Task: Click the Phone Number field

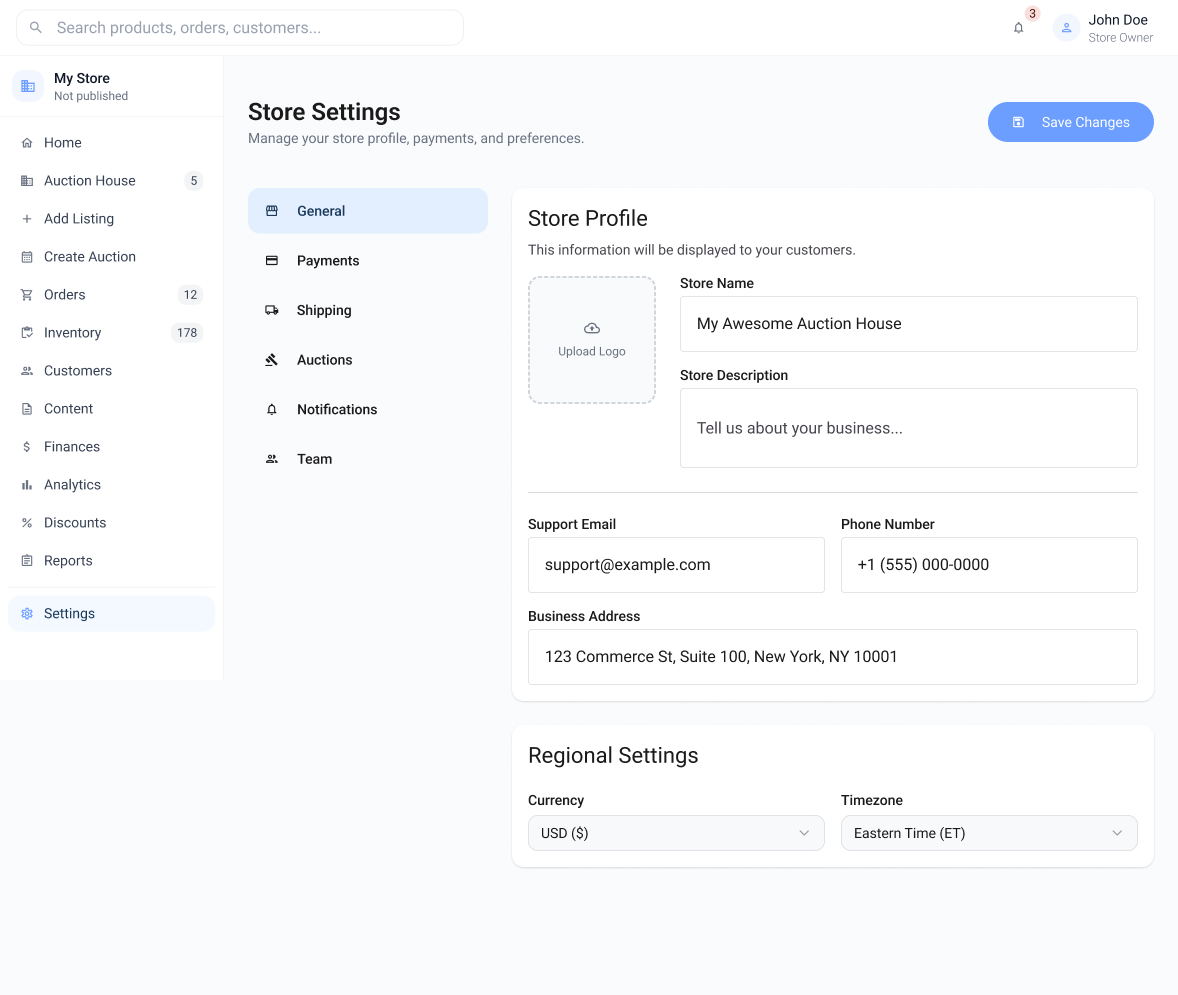Action: point(989,565)
